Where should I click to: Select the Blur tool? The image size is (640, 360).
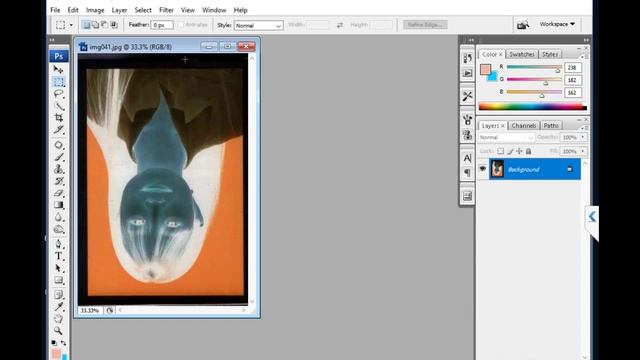tap(58, 217)
